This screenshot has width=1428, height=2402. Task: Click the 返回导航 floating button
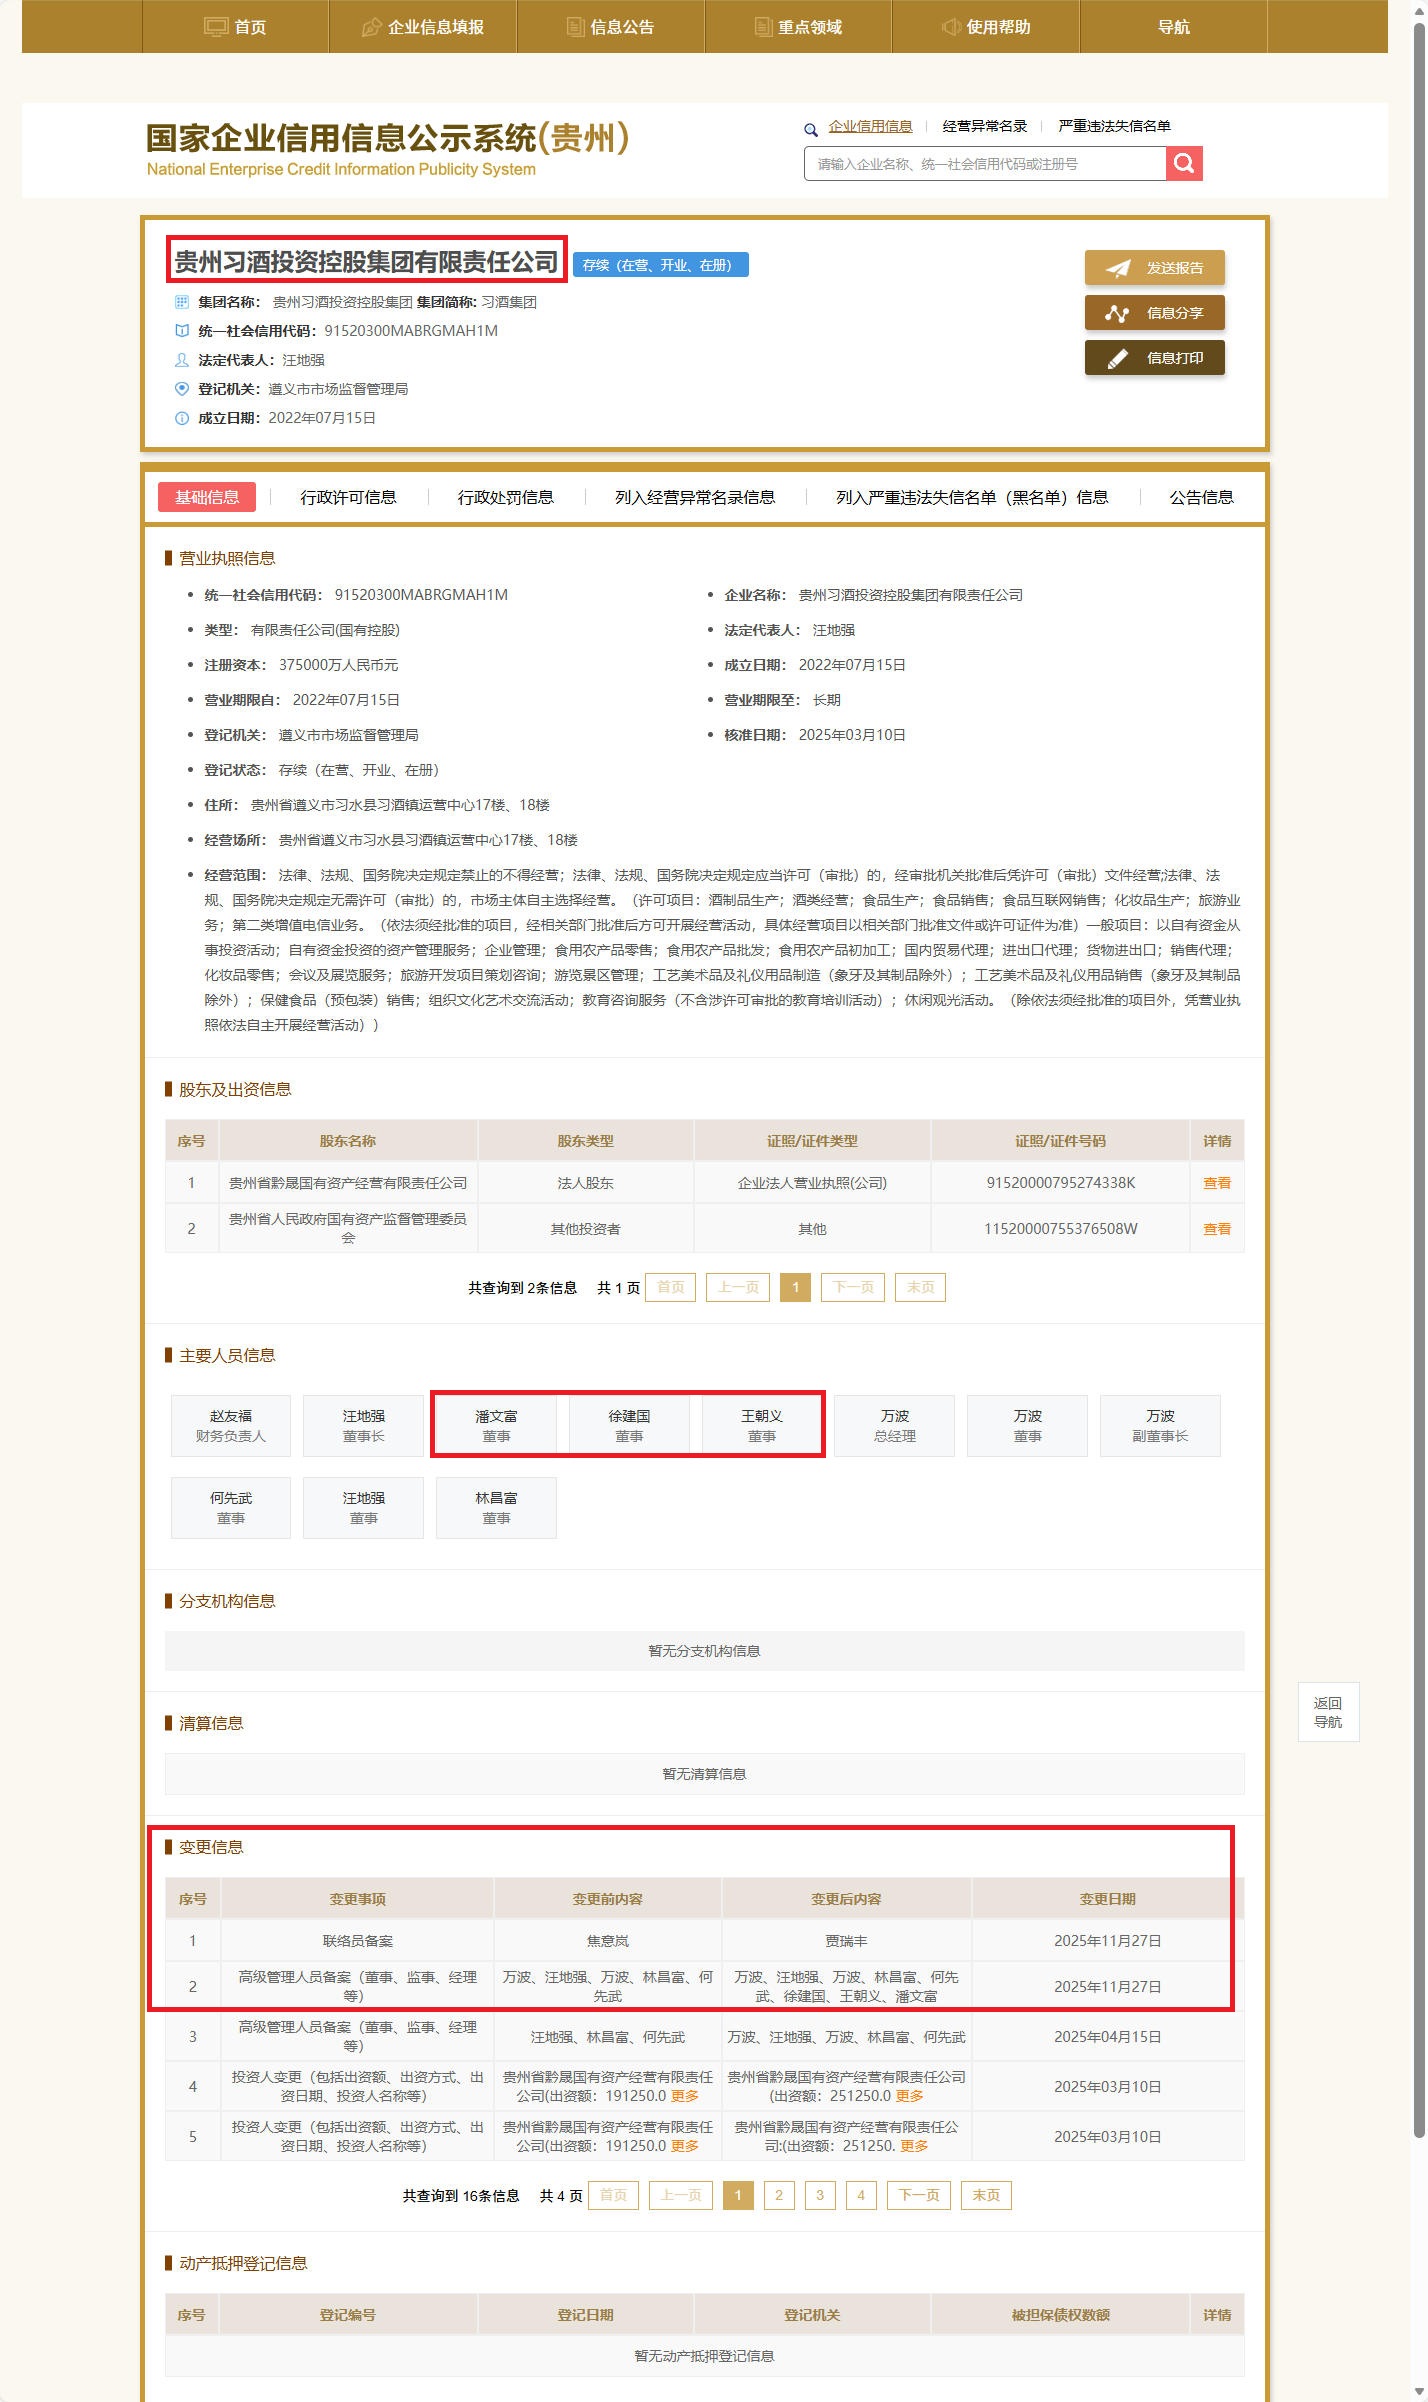point(1328,1712)
